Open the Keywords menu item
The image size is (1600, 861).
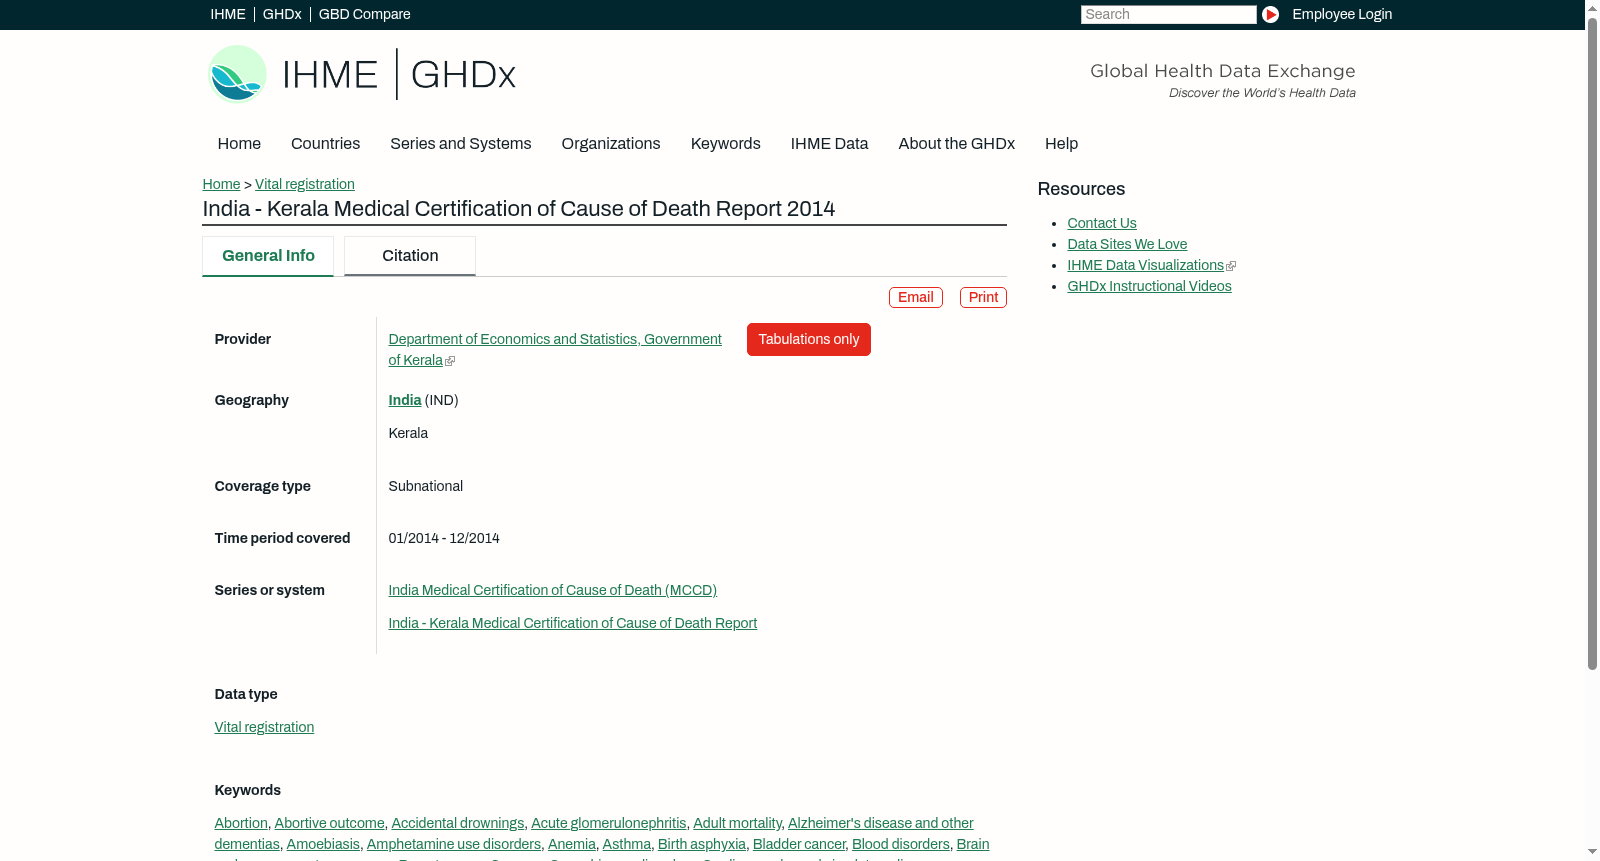(725, 144)
